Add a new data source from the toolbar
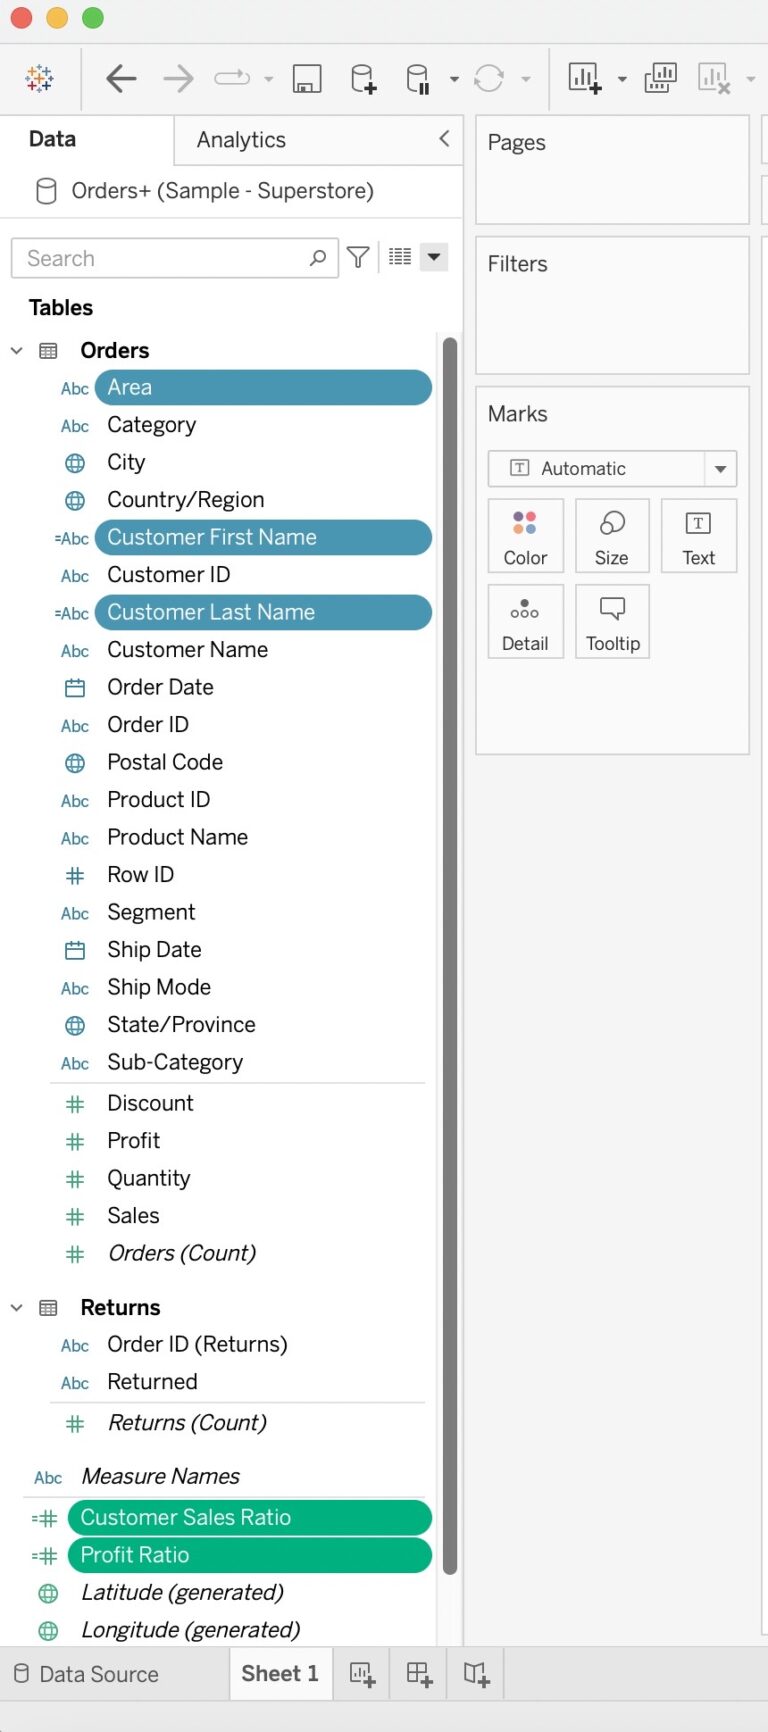The image size is (768, 1732). (x=363, y=78)
